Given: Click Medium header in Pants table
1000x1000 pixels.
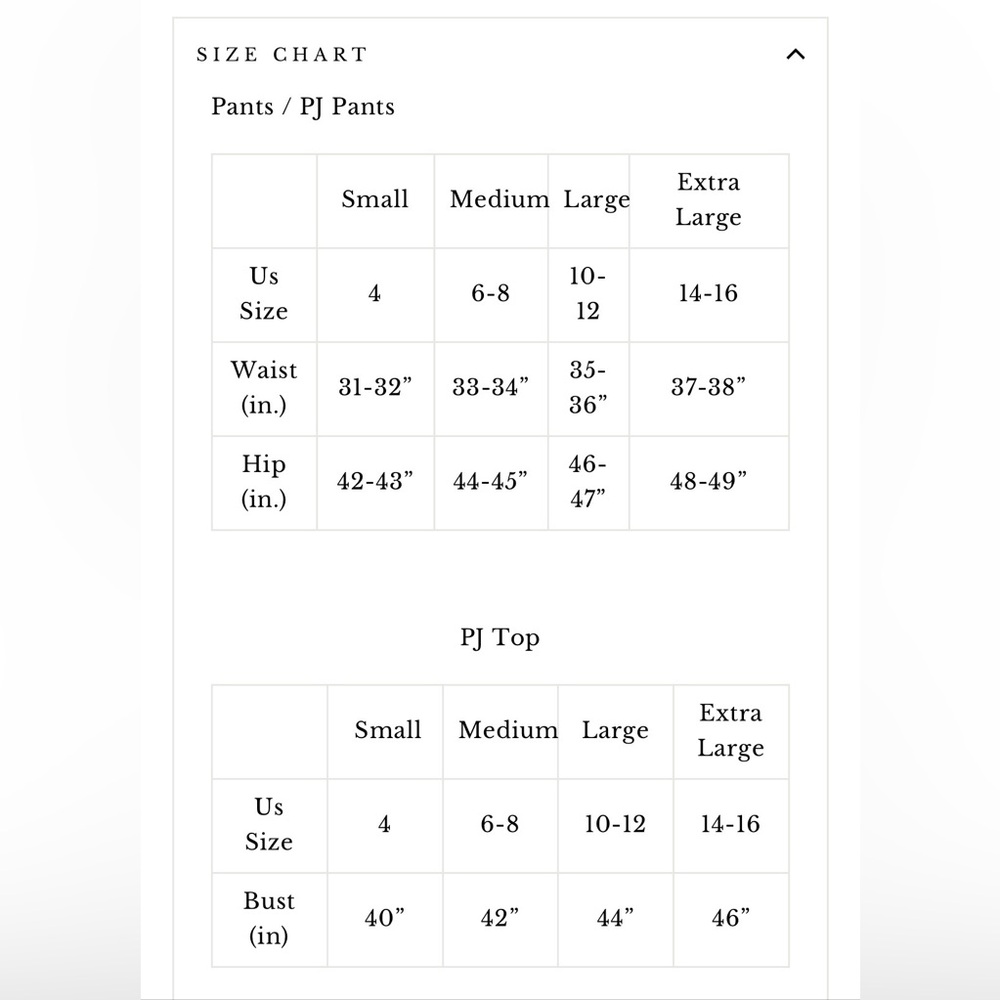Looking at the screenshot, I should [x=499, y=199].
